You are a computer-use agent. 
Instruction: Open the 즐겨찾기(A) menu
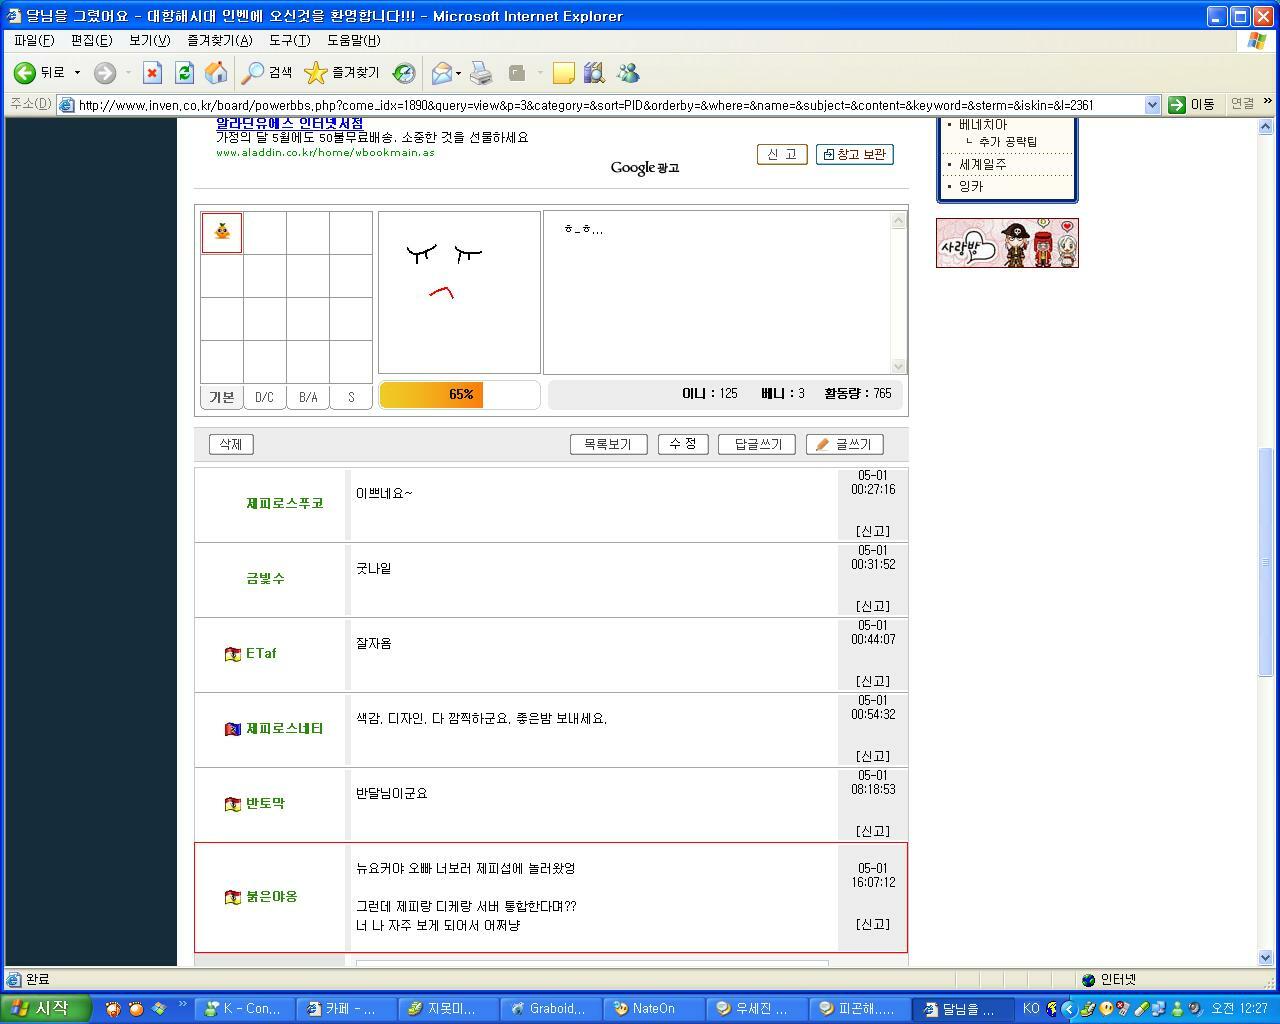219,40
